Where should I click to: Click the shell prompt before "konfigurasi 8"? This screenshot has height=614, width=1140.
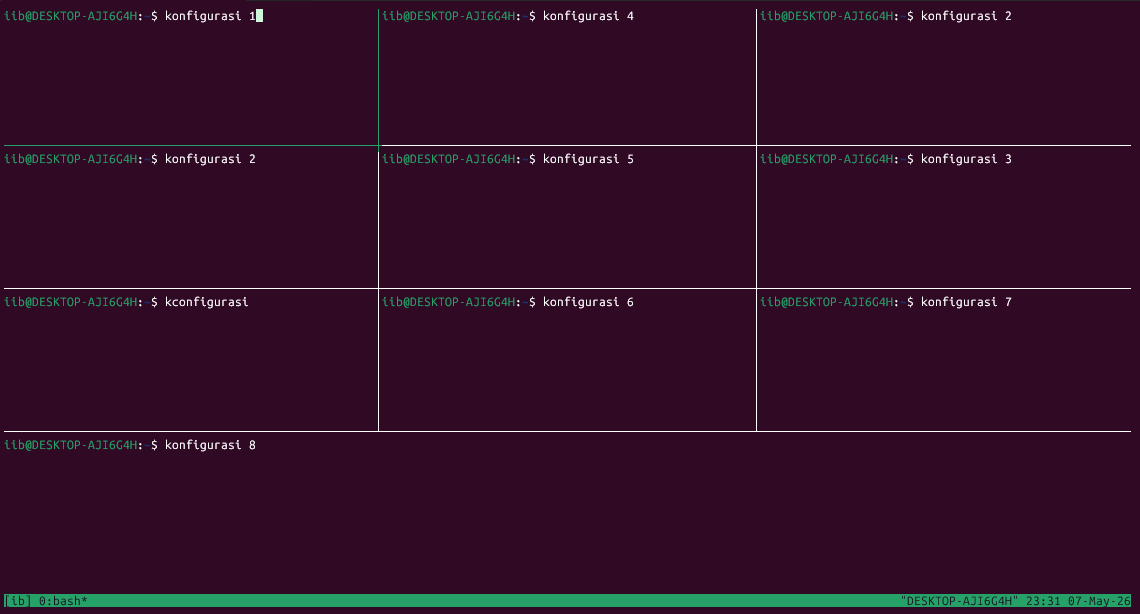click(81, 445)
